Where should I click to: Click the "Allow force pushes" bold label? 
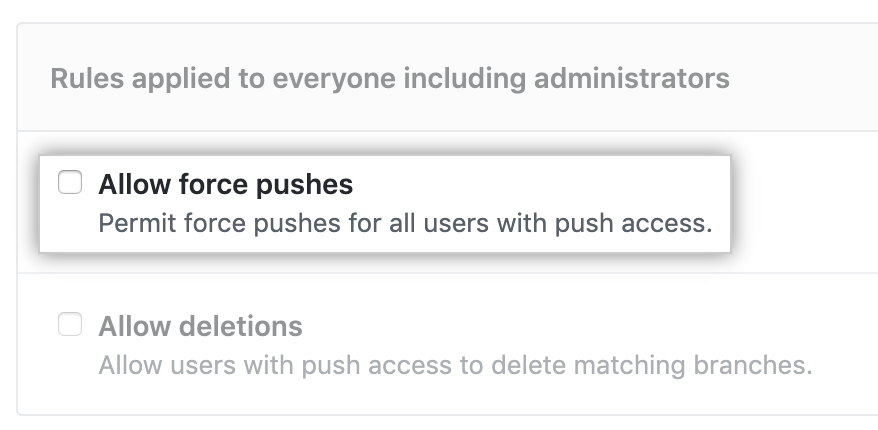(x=225, y=185)
